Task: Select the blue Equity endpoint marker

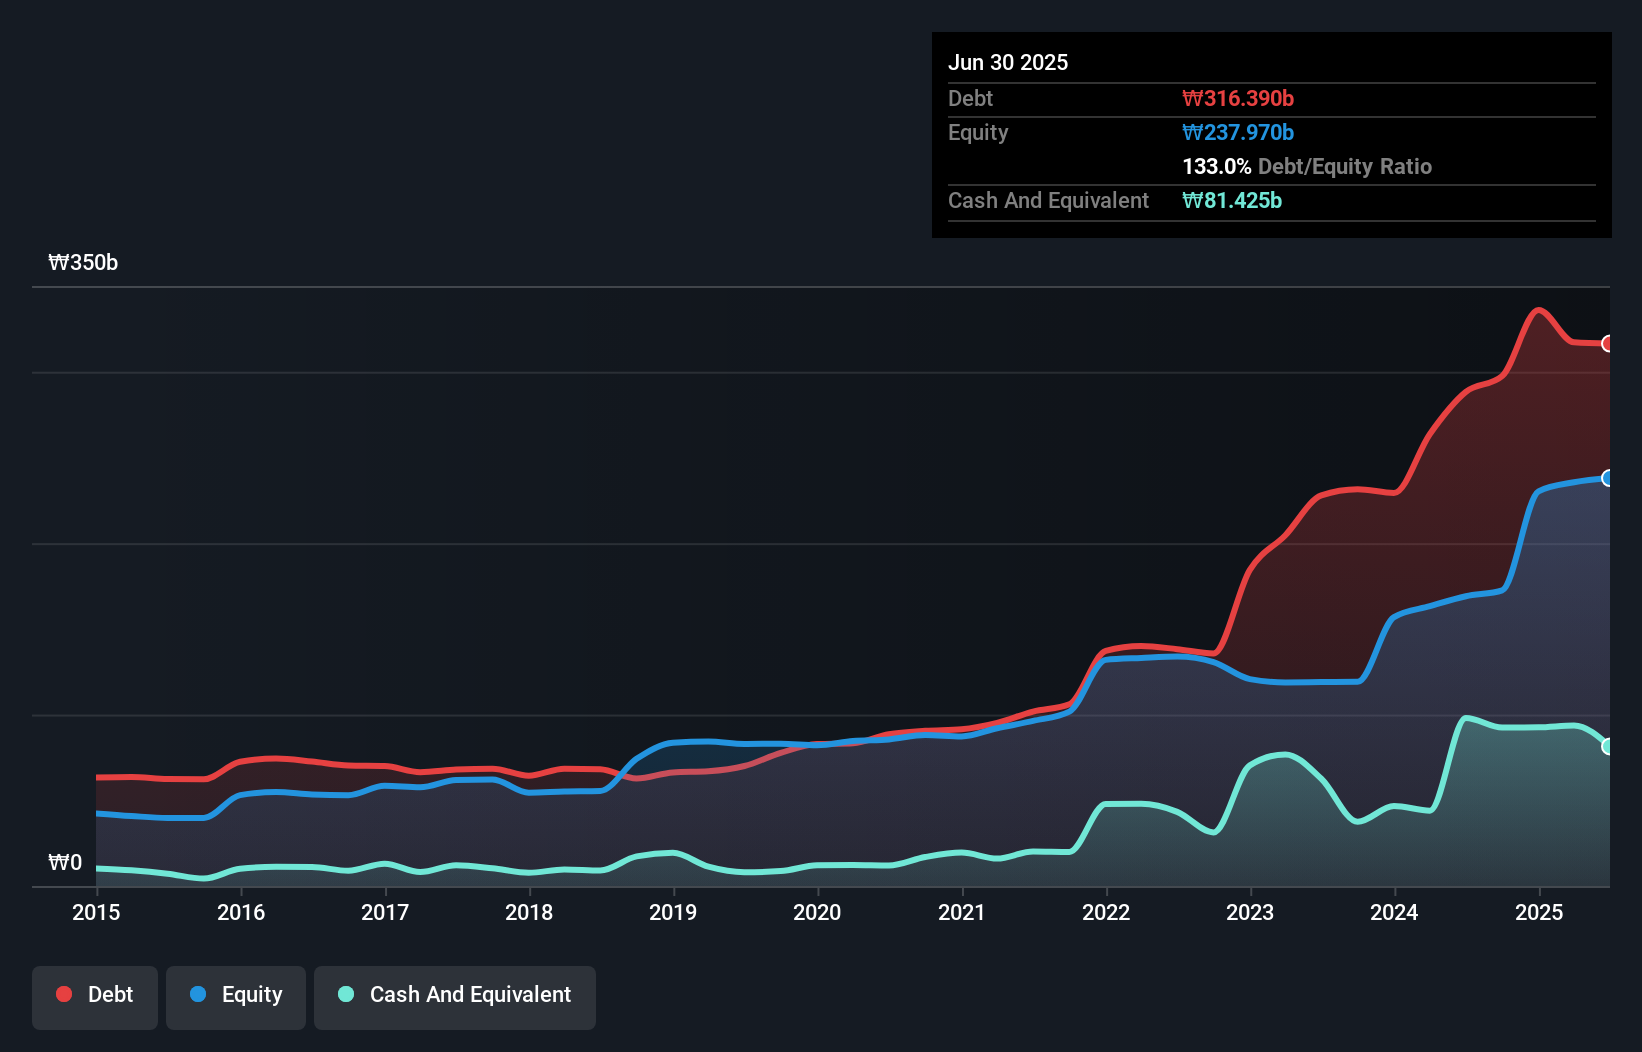Action: [1607, 478]
